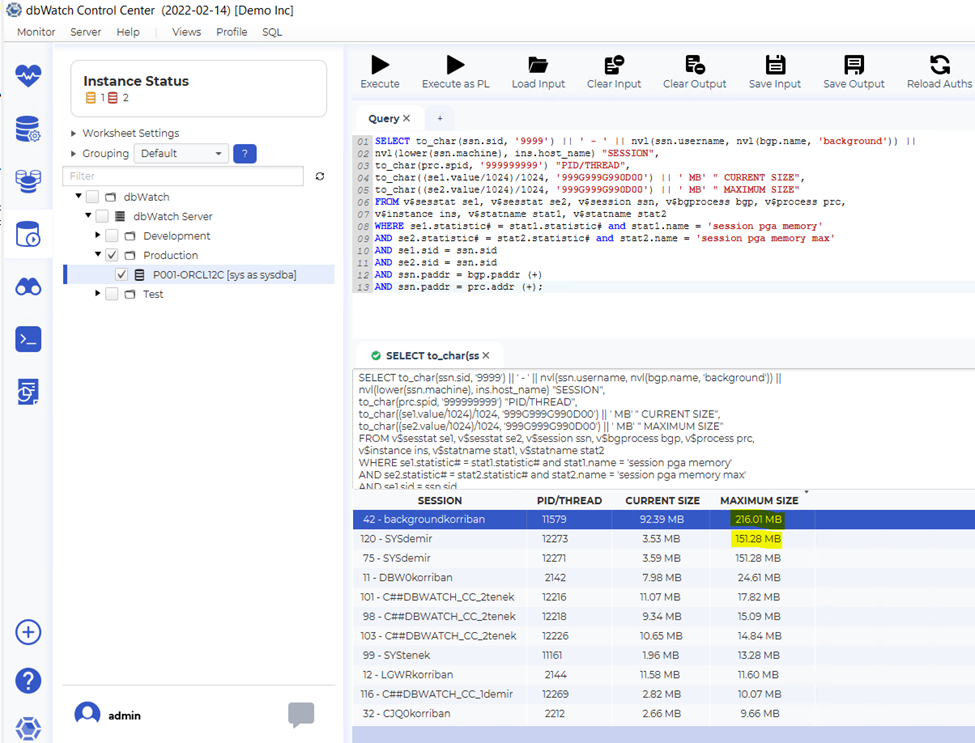Viewport: 975px width, 743px height.
Task: Click the plus add icon in sidebar
Action: 28,632
